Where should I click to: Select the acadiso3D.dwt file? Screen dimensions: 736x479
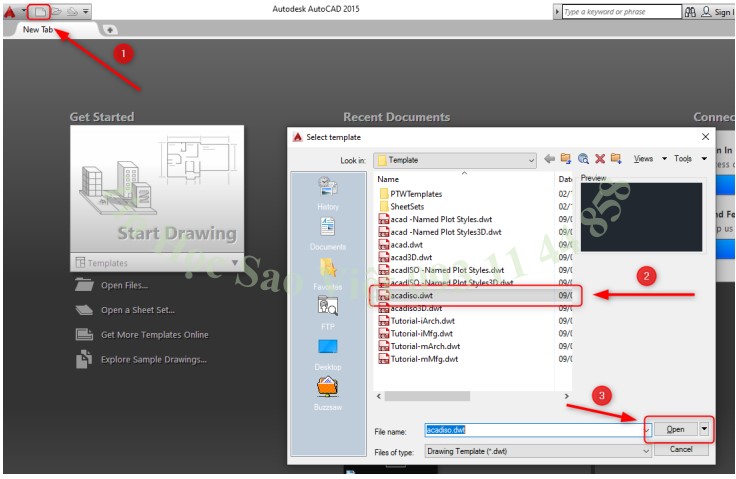(x=416, y=309)
